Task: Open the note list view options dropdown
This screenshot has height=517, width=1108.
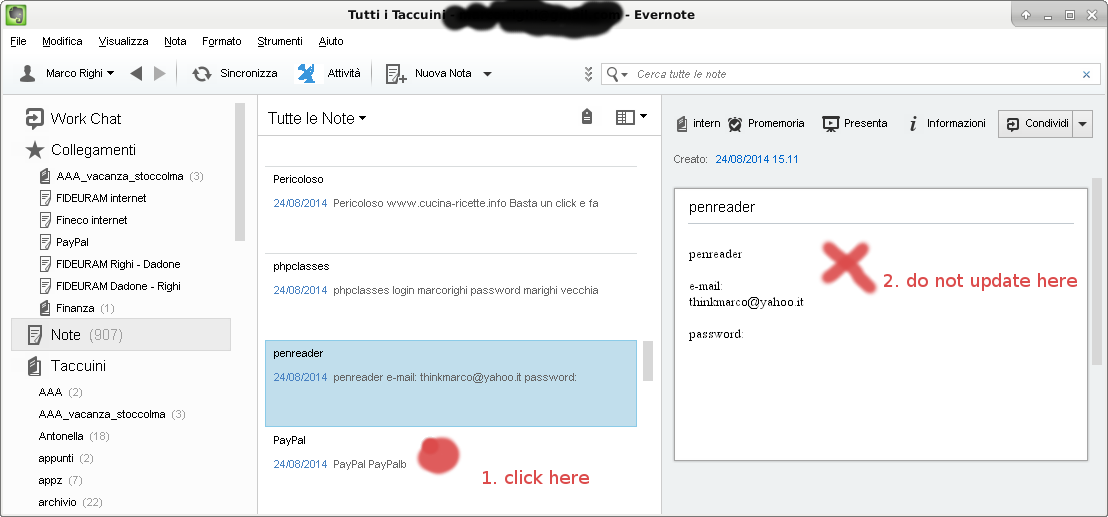Action: pos(631,117)
